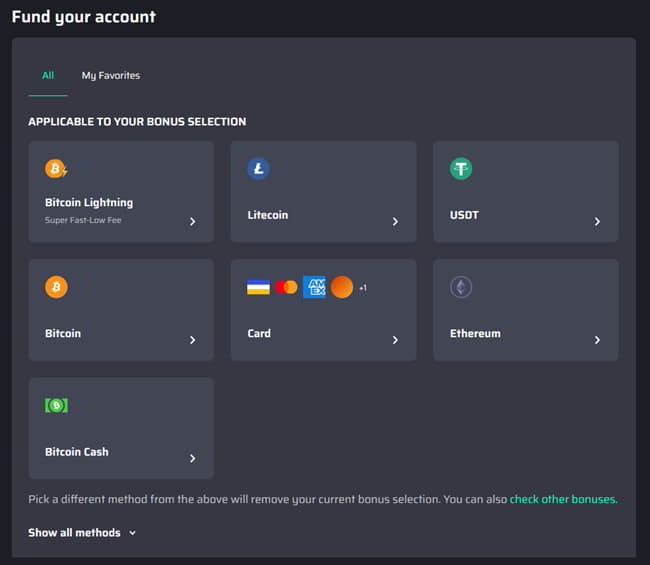
Task: Open Bitcoin Lightning via its arrow chevron
Action: click(192, 222)
